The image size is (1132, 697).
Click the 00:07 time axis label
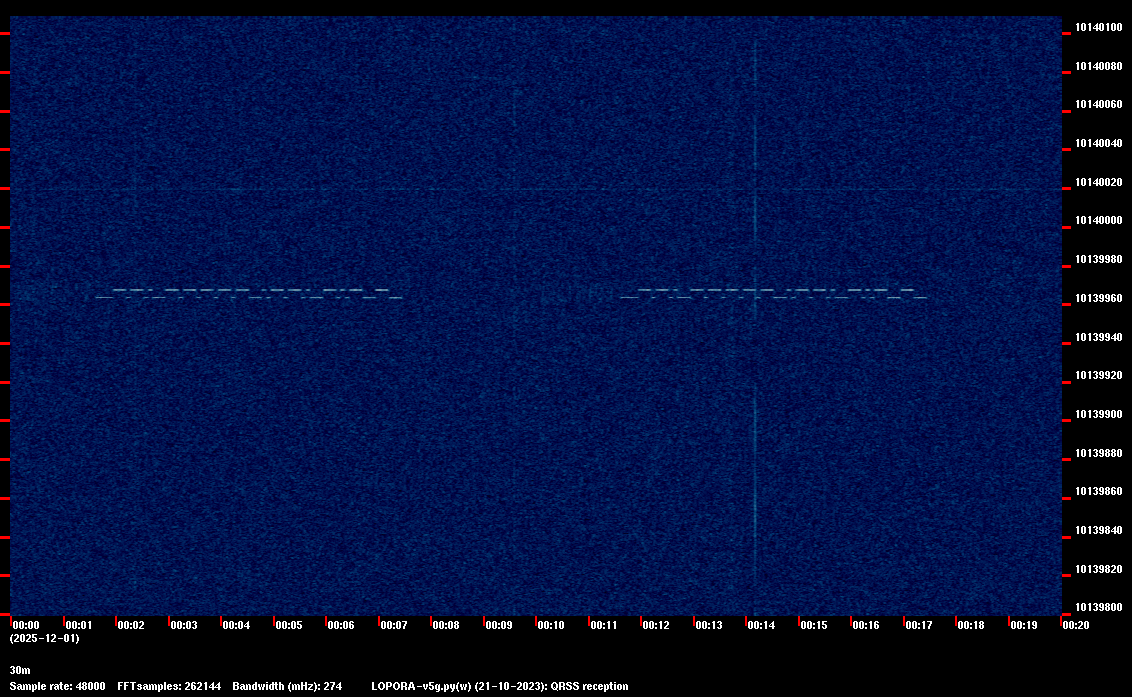click(x=393, y=625)
